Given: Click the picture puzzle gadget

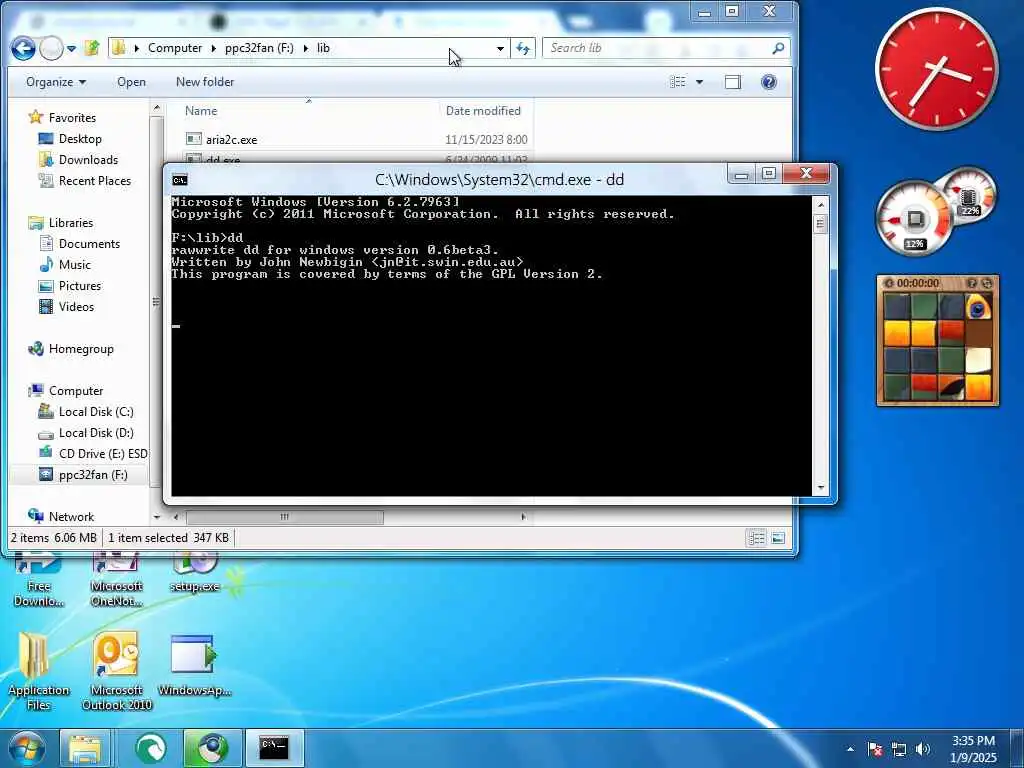Looking at the screenshot, I should coord(938,340).
